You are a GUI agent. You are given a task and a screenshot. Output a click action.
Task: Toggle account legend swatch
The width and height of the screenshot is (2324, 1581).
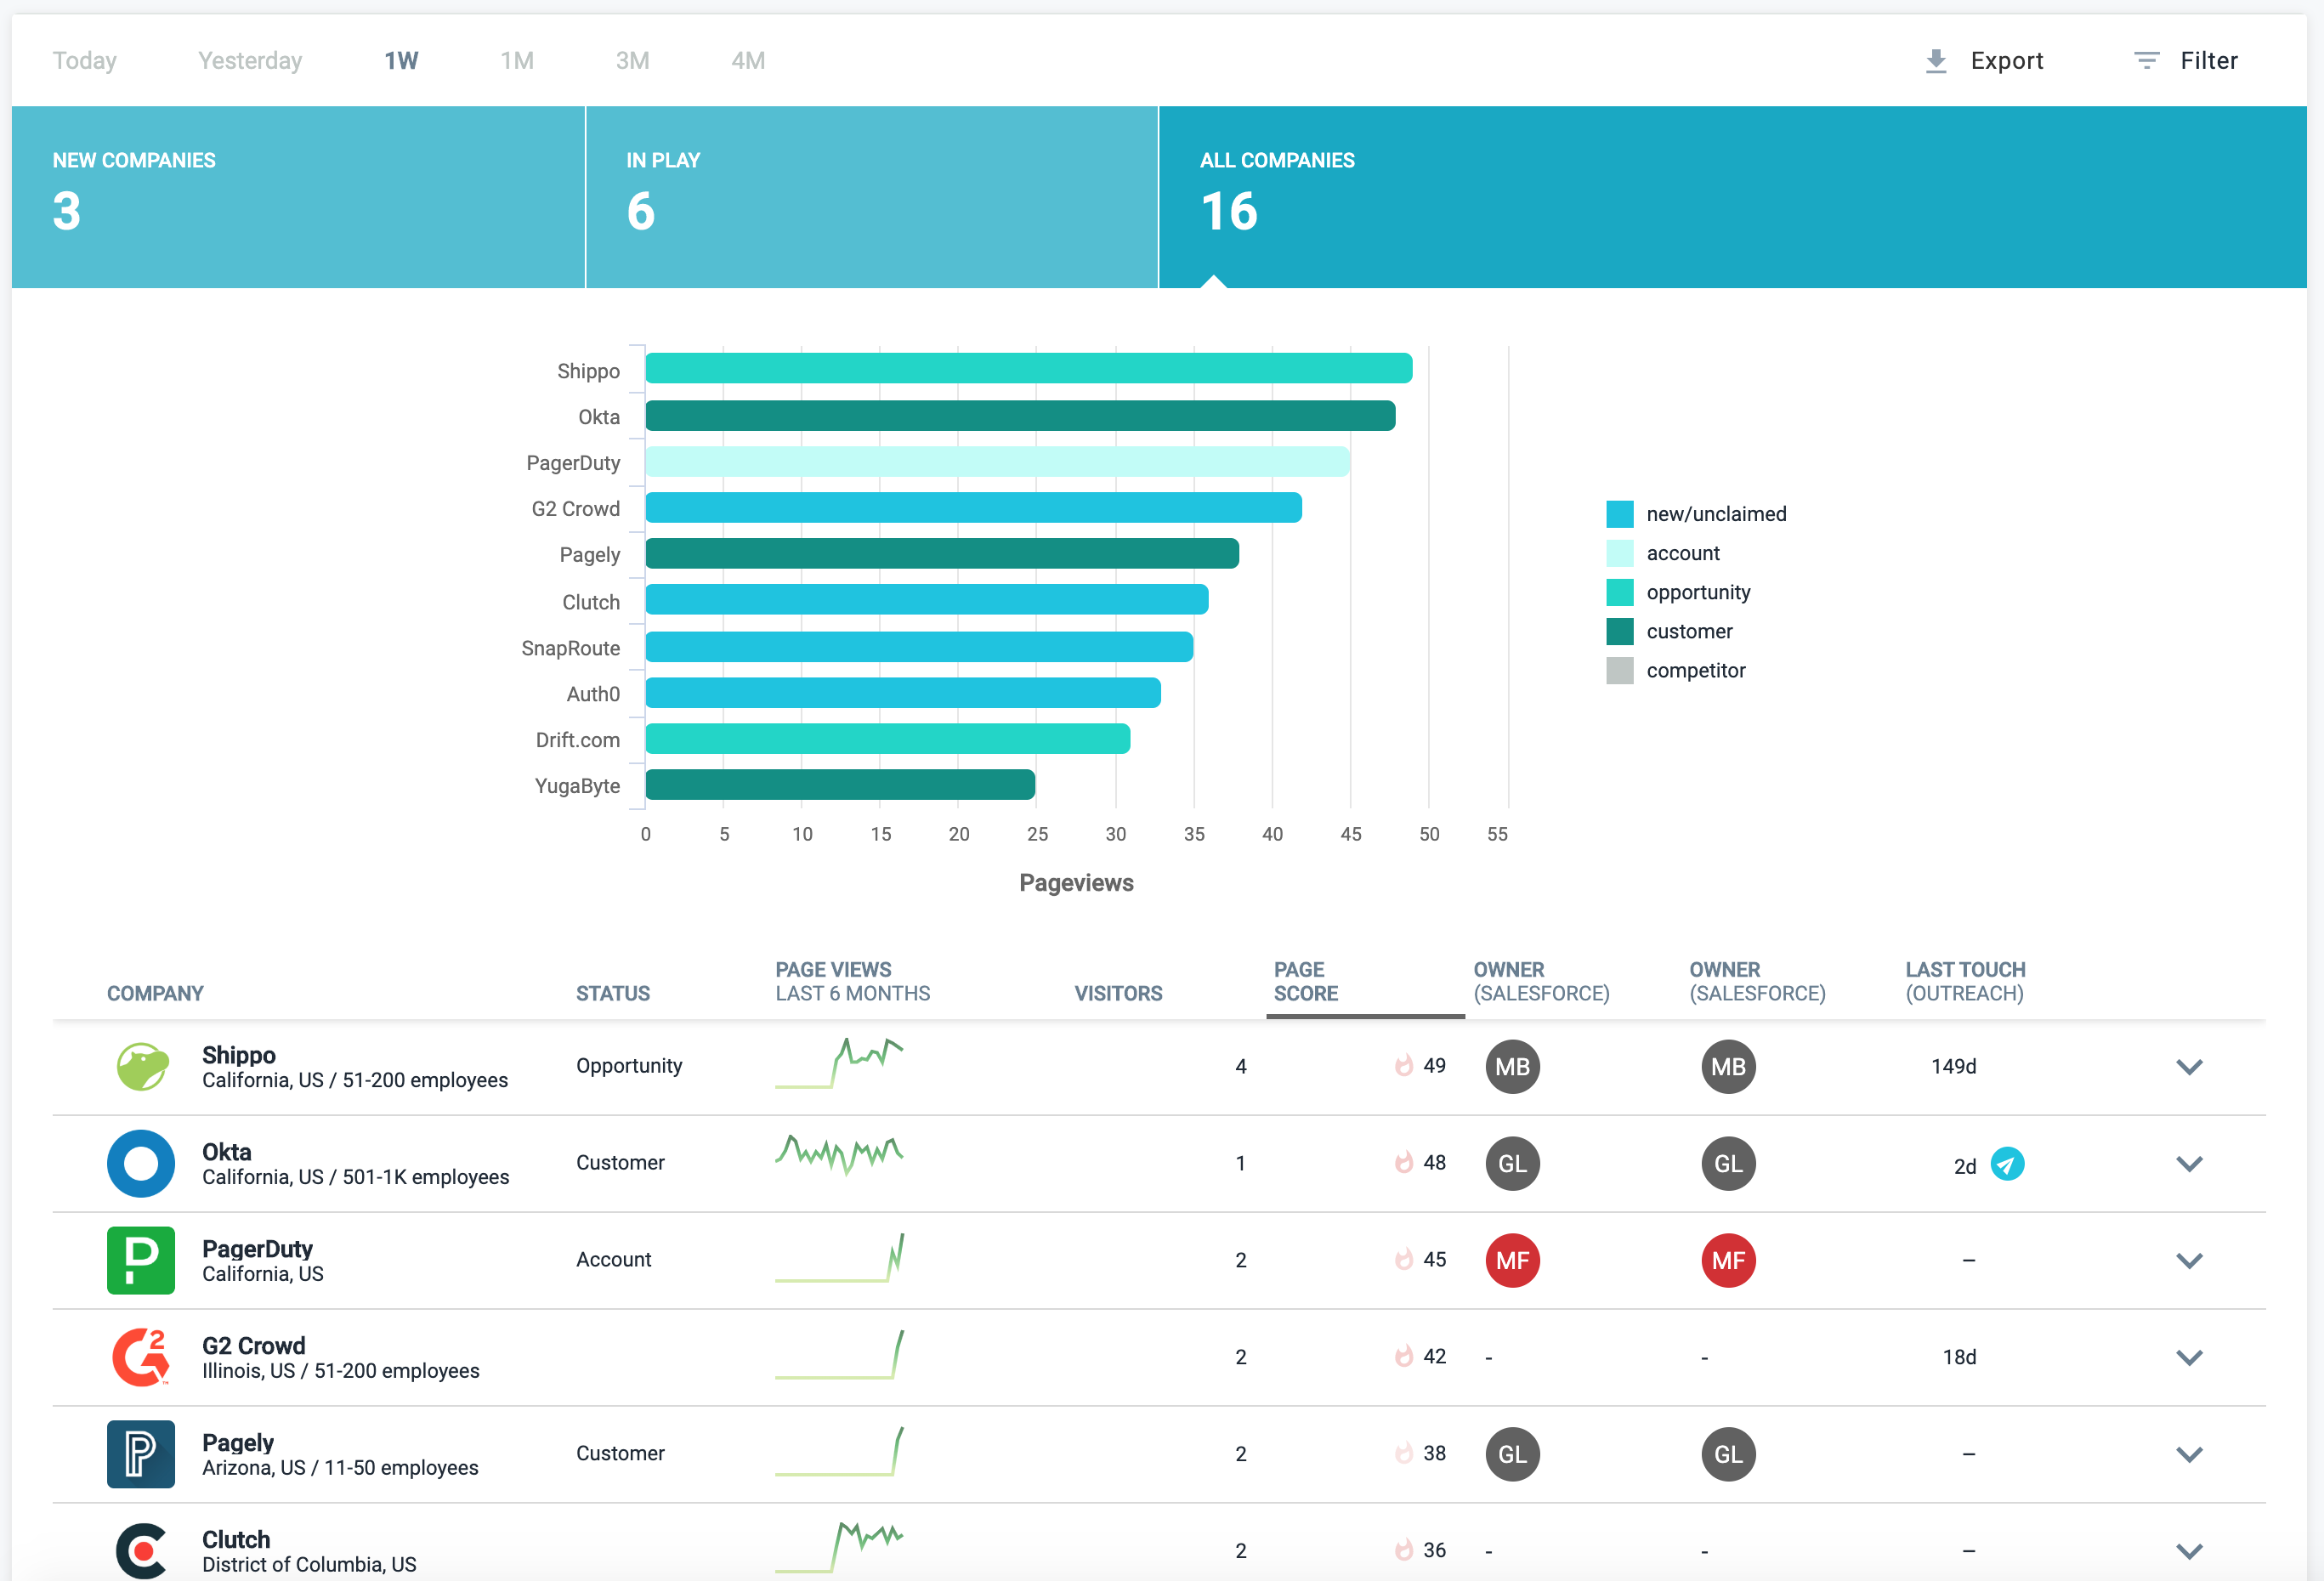coord(1619,553)
